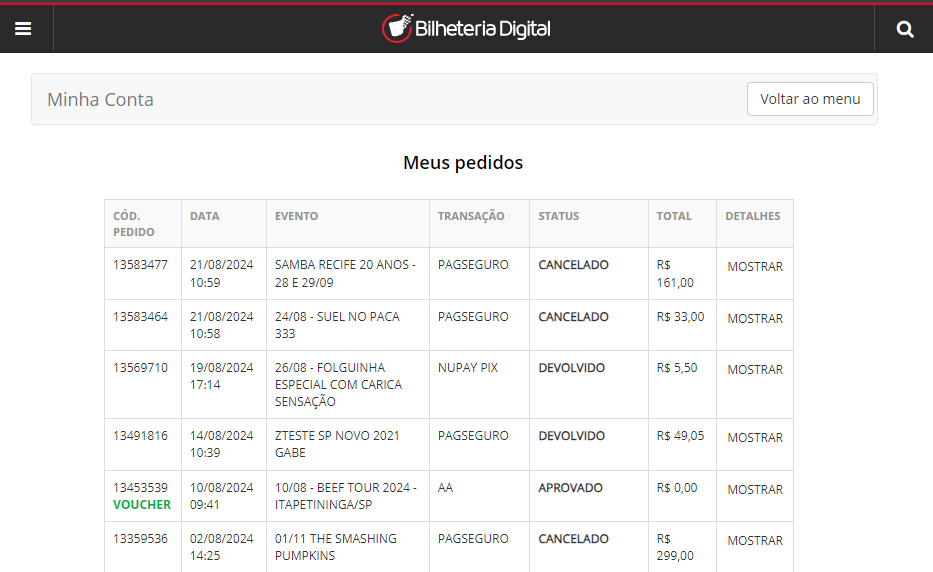This screenshot has height=572, width=933.
Task: Click the NUPAY PIX transaction cell
Action: pos(468,368)
